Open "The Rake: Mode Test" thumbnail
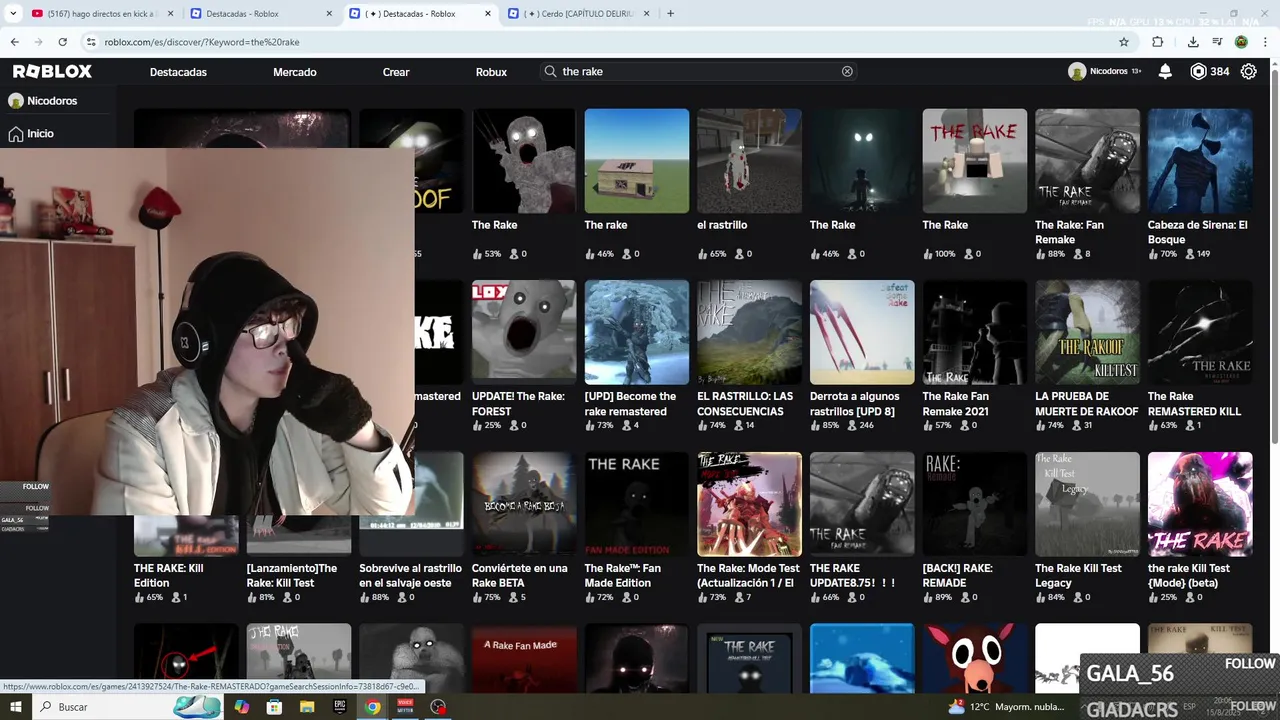 (x=749, y=504)
